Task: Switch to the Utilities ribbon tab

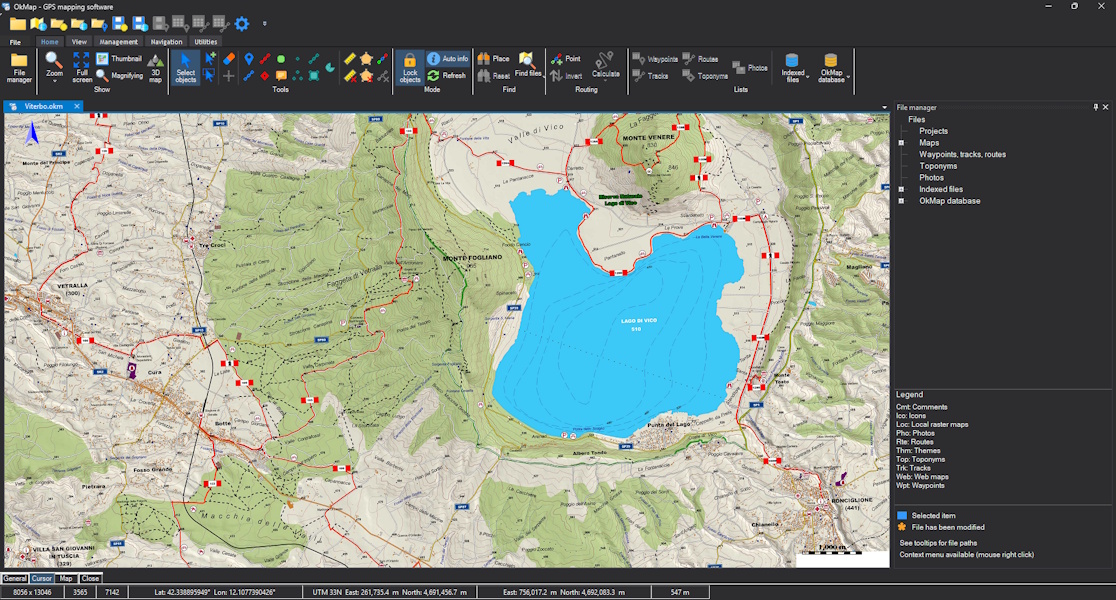Action: point(206,42)
